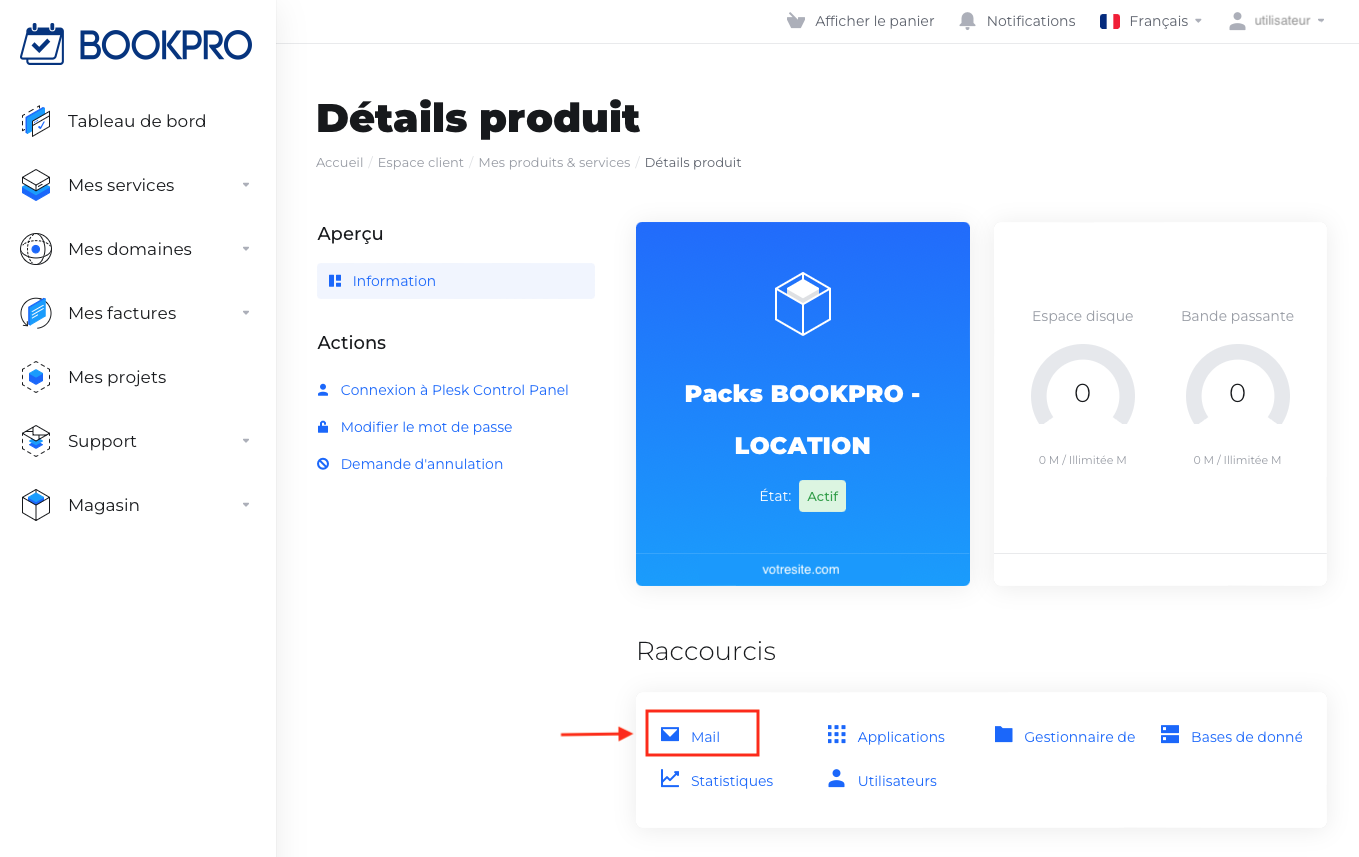Open the Applications shortcut
The image size is (1359, 857).
click(x=901, y=737)
